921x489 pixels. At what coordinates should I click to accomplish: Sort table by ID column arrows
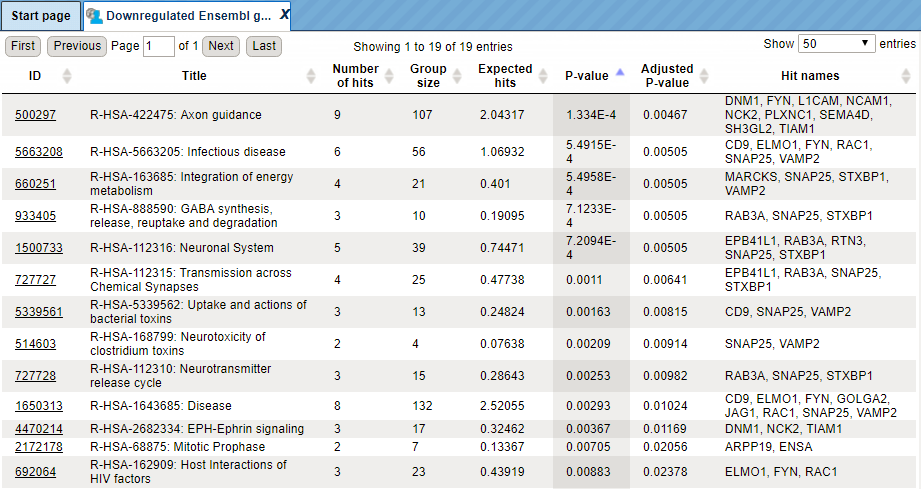[x=67, y=76]
